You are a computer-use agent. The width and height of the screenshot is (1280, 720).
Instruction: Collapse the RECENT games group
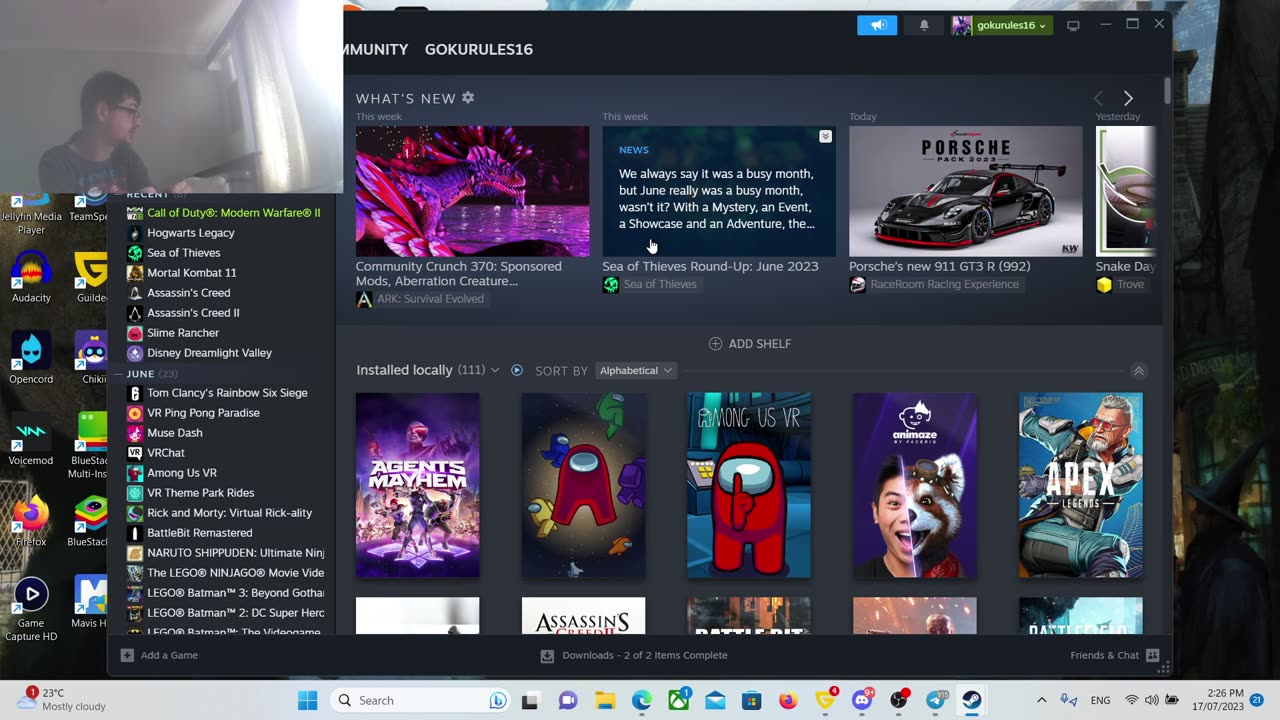pyautogui.click(x=118, y=194)
